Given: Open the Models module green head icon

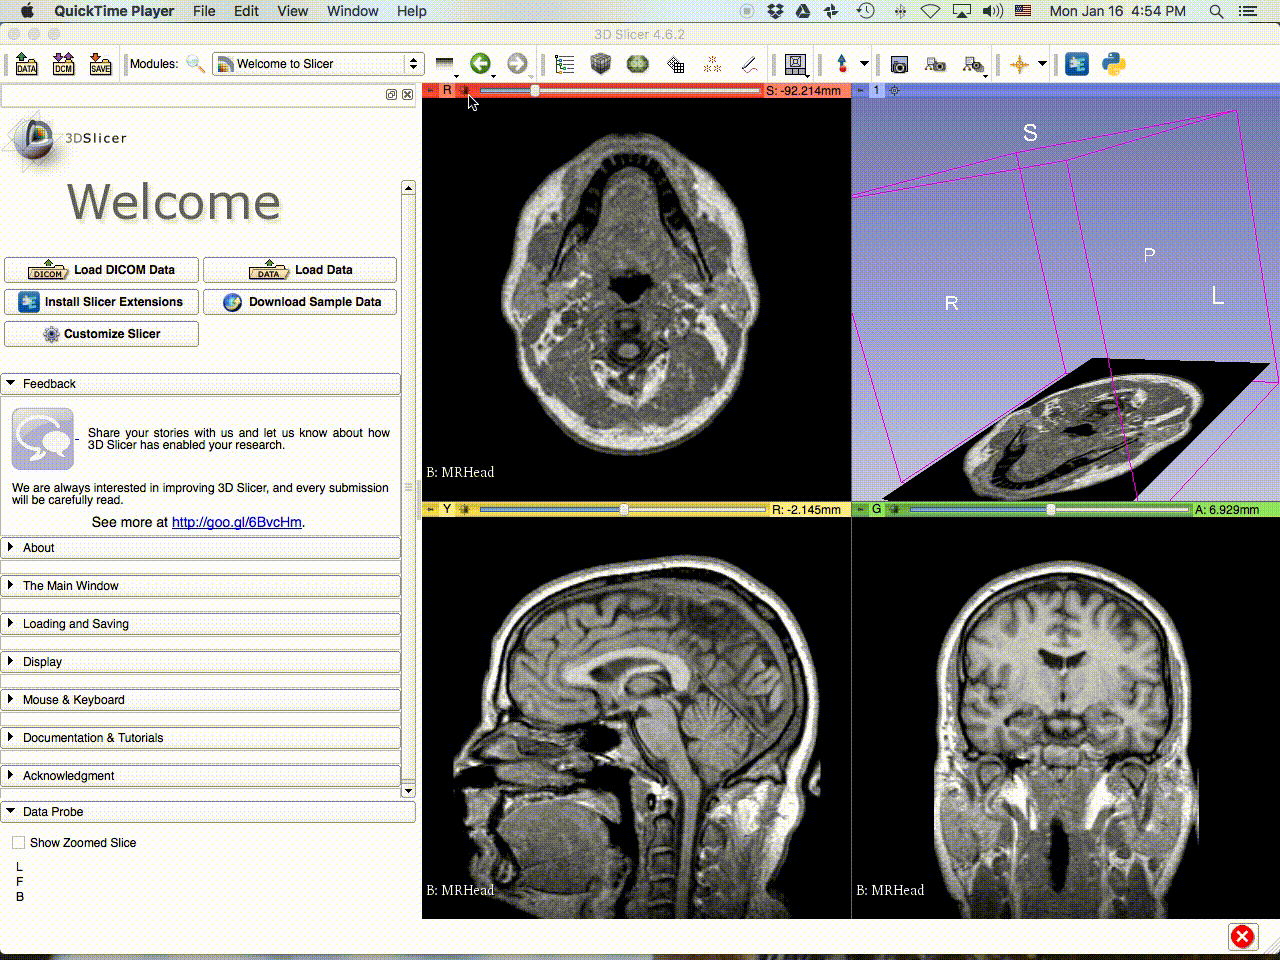Looking at the screenshot, I should click(637, 64).
